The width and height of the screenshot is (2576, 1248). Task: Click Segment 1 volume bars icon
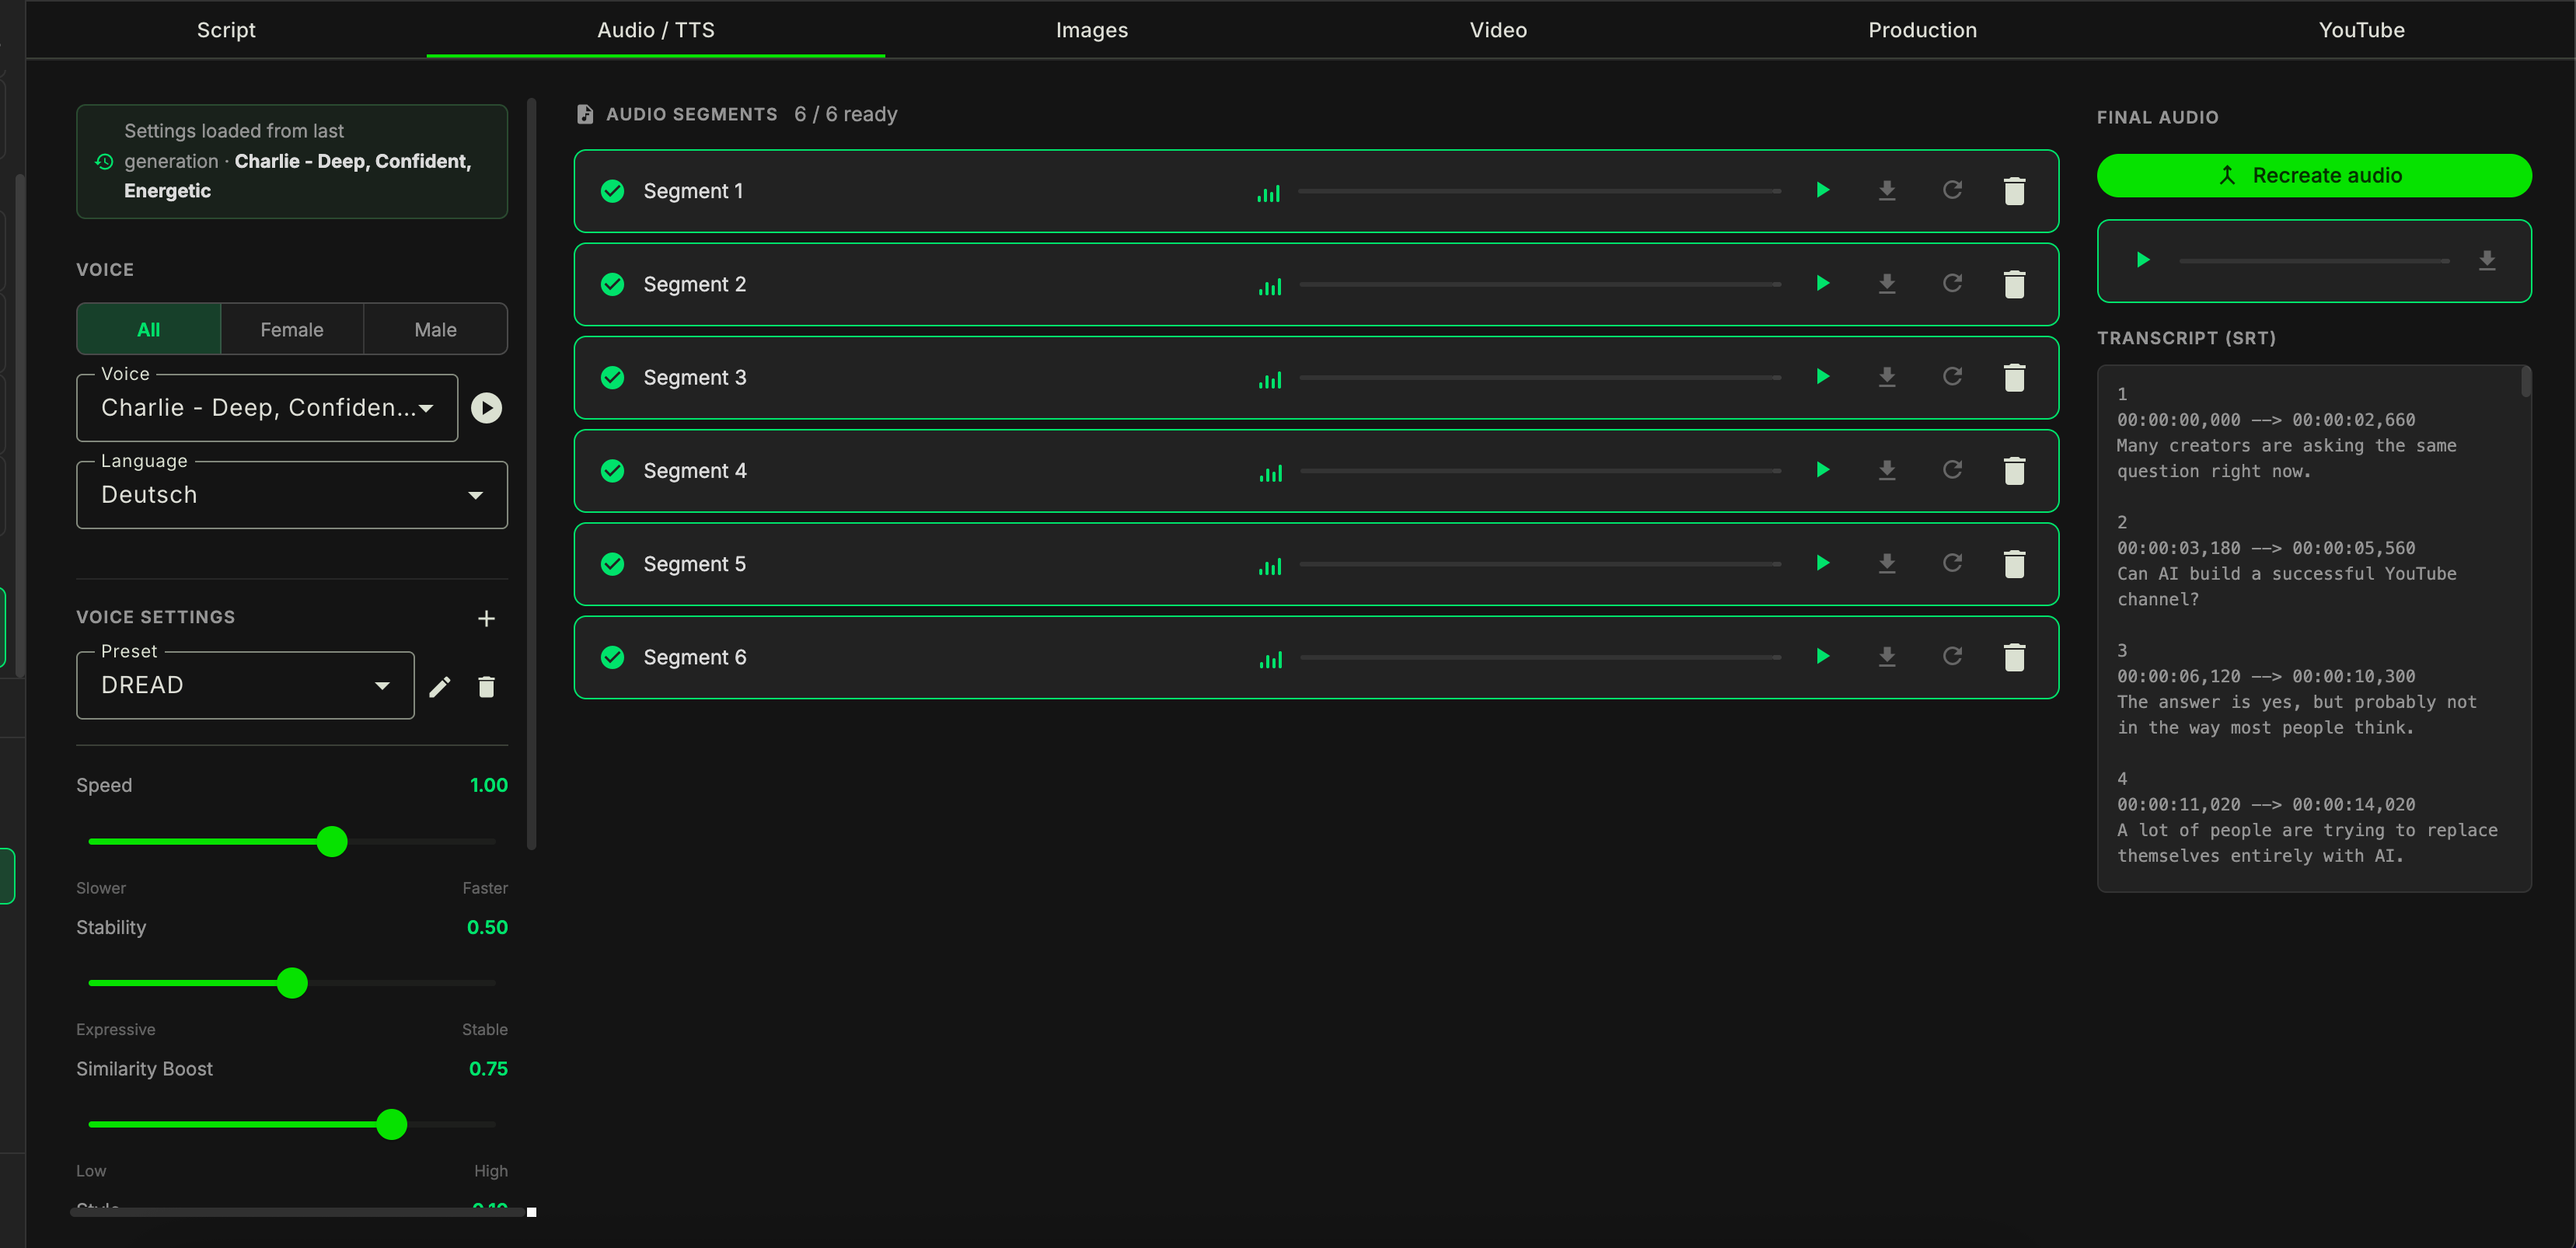pyautogui.click(x=1268, y=193)
